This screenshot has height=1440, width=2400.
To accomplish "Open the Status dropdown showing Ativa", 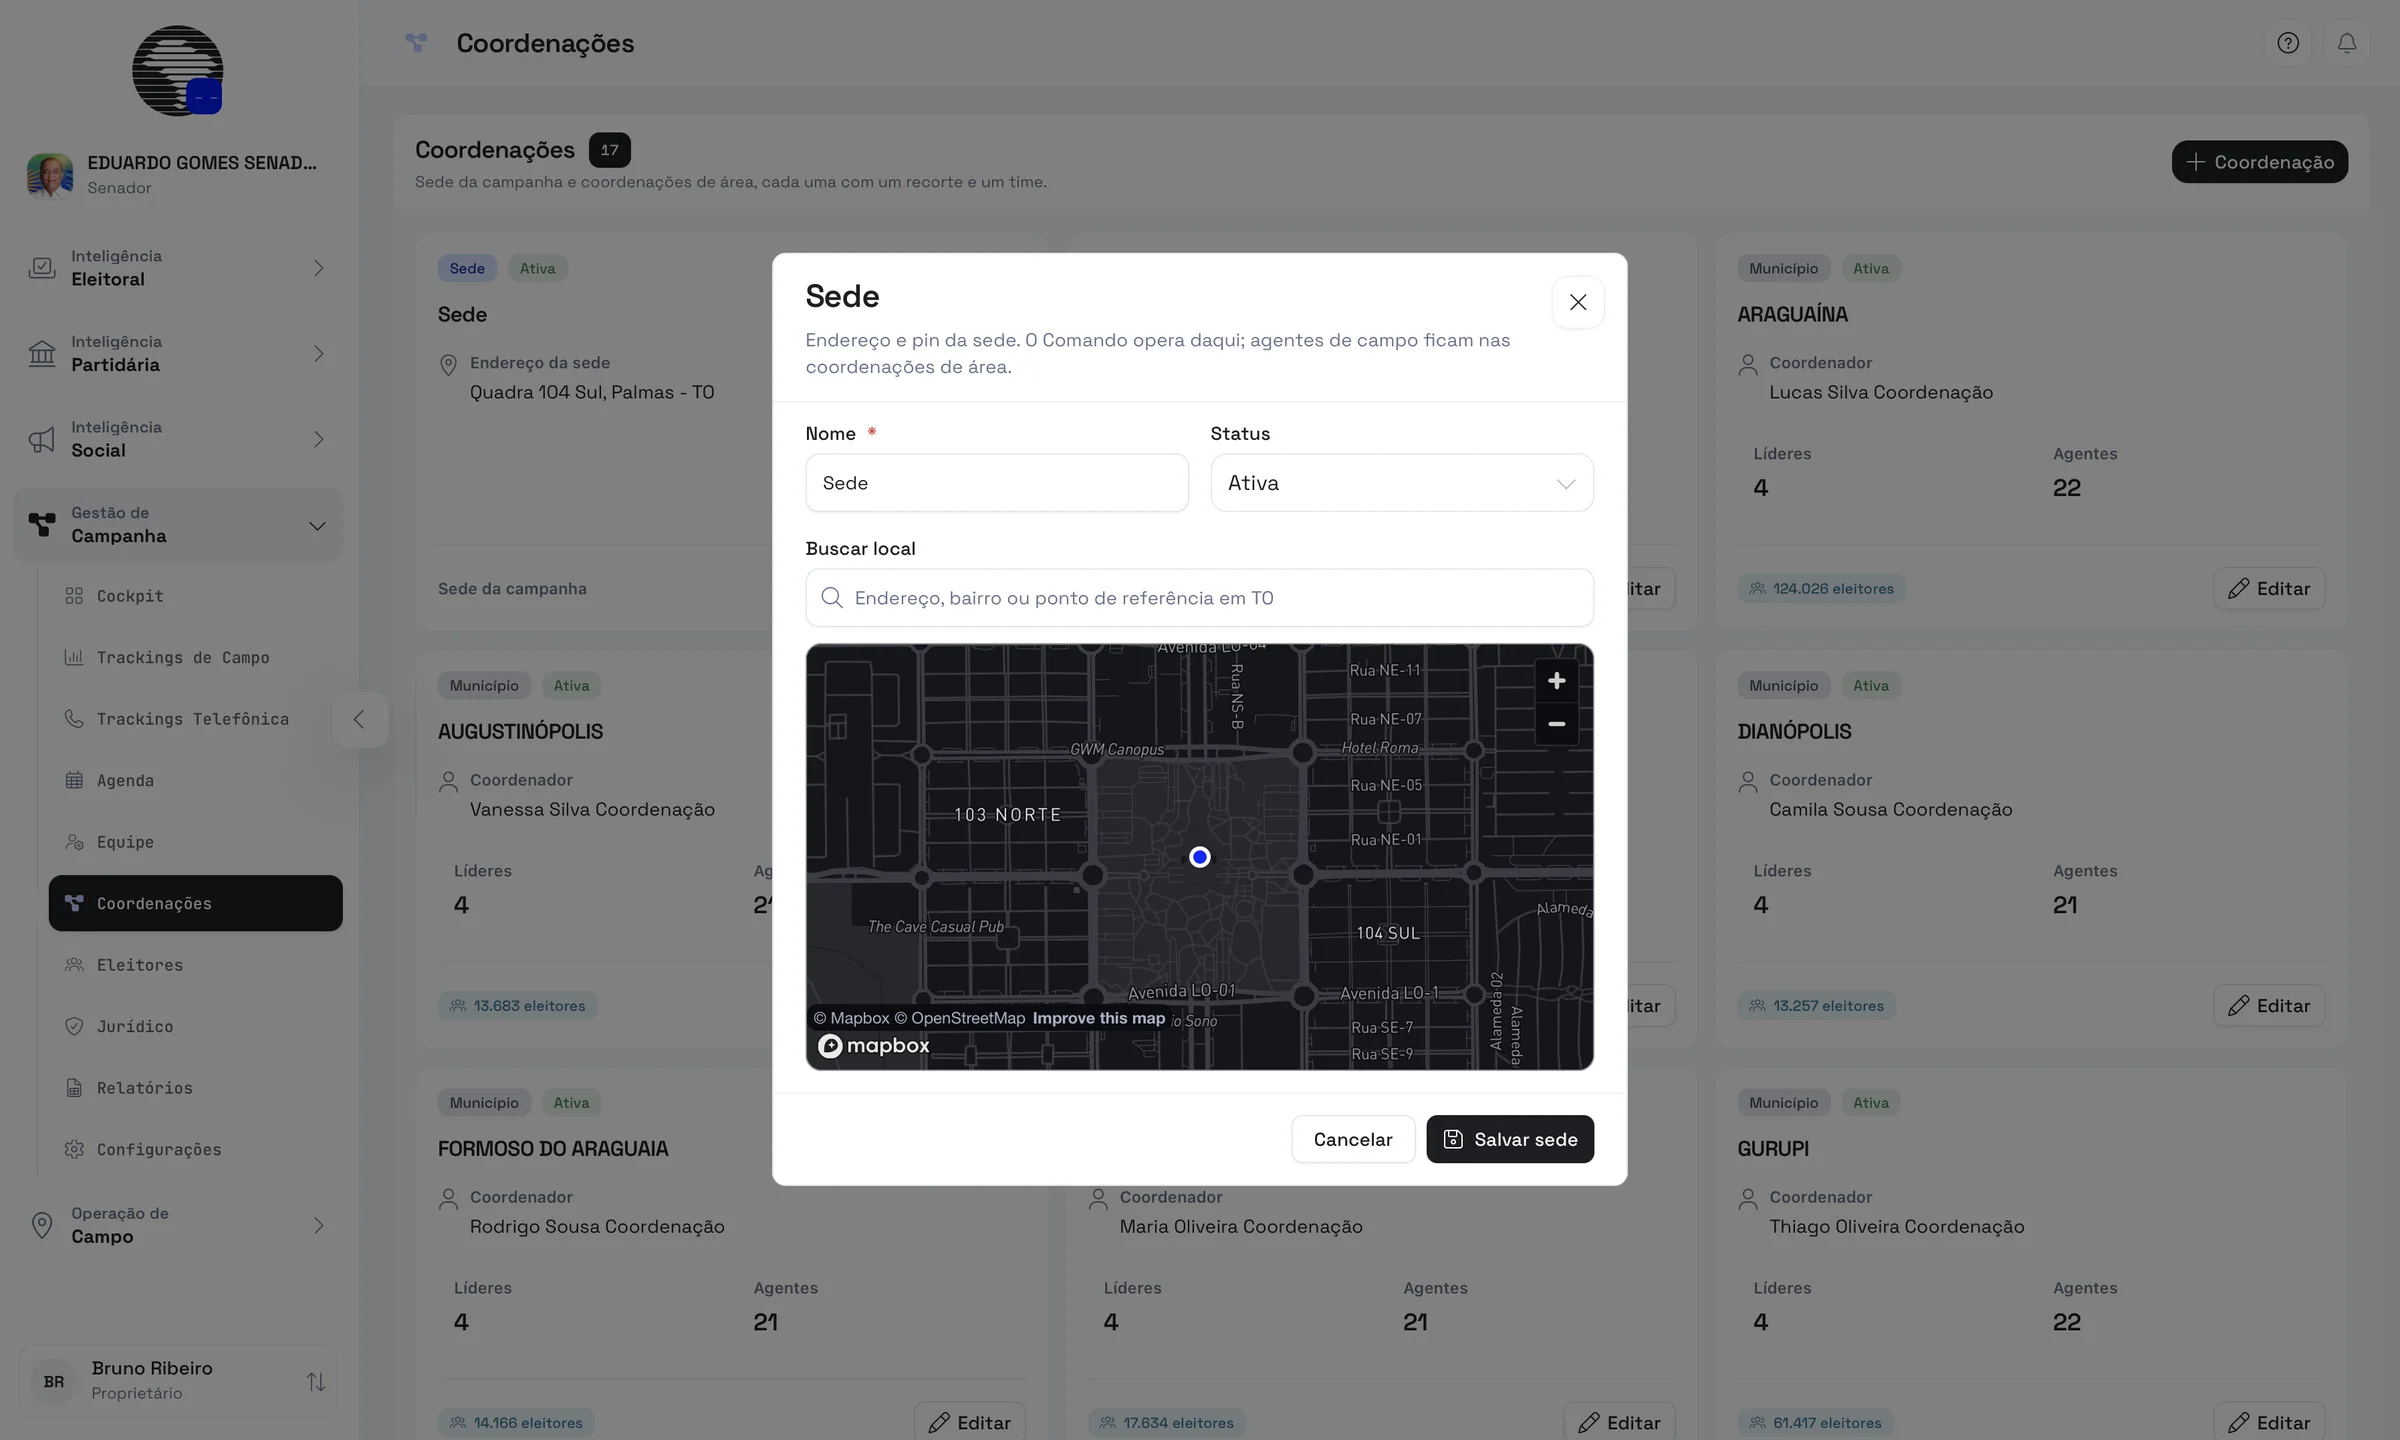I will [1402, 483].
